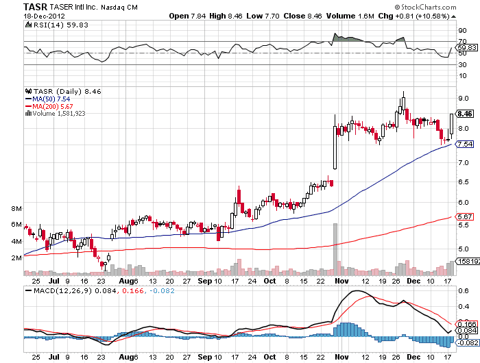Click the 90 level label on the RSI axis
Image resolution: width=480 pixels, height=363 pixels.
tap(462, 31)
